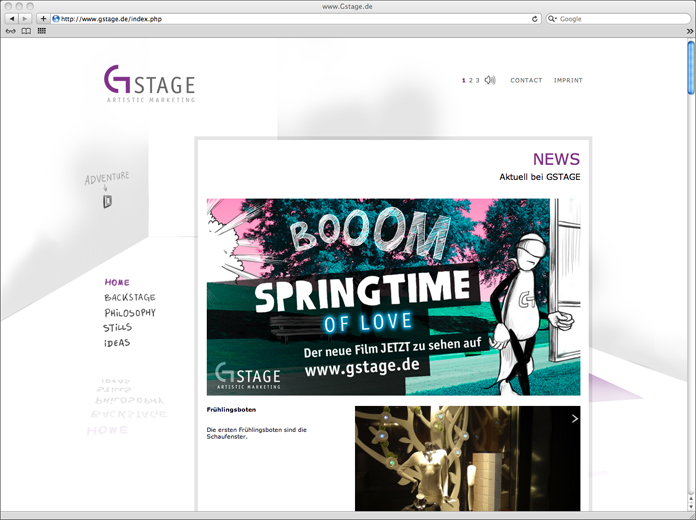
Task: Switch to background style 2
Action: pos(471,80)
